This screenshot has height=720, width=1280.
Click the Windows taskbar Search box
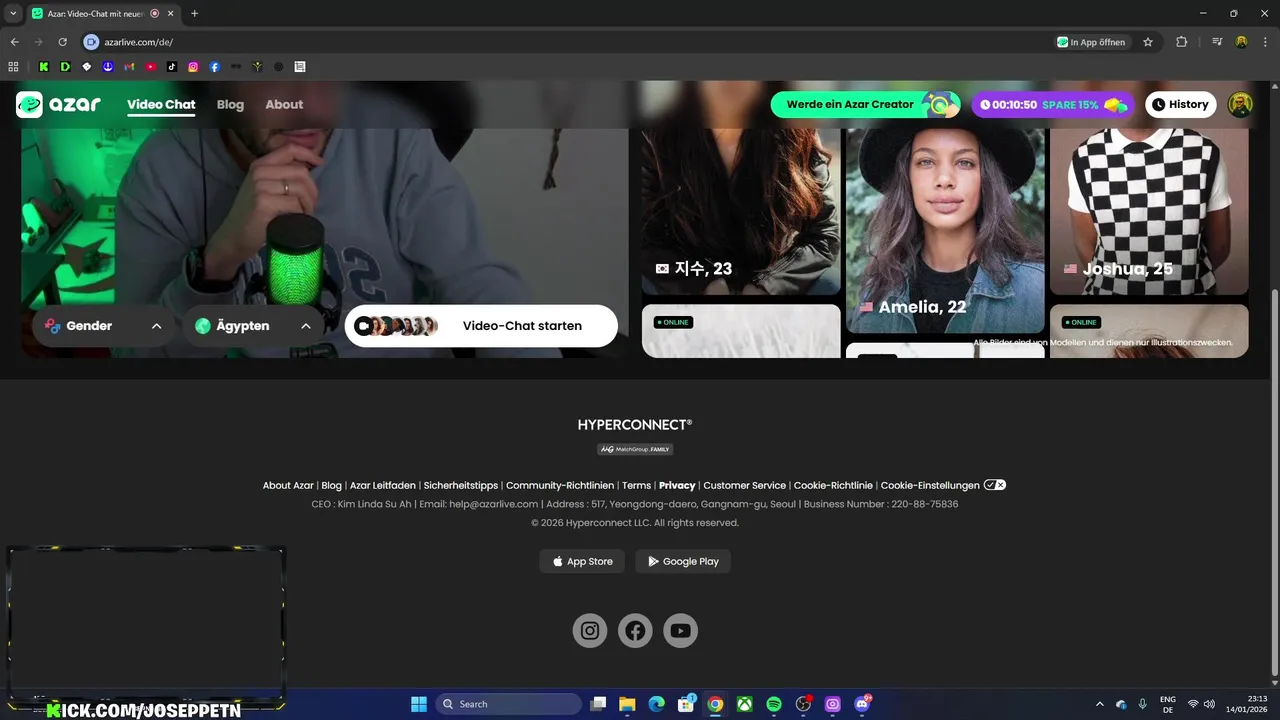tap(509, 704)
